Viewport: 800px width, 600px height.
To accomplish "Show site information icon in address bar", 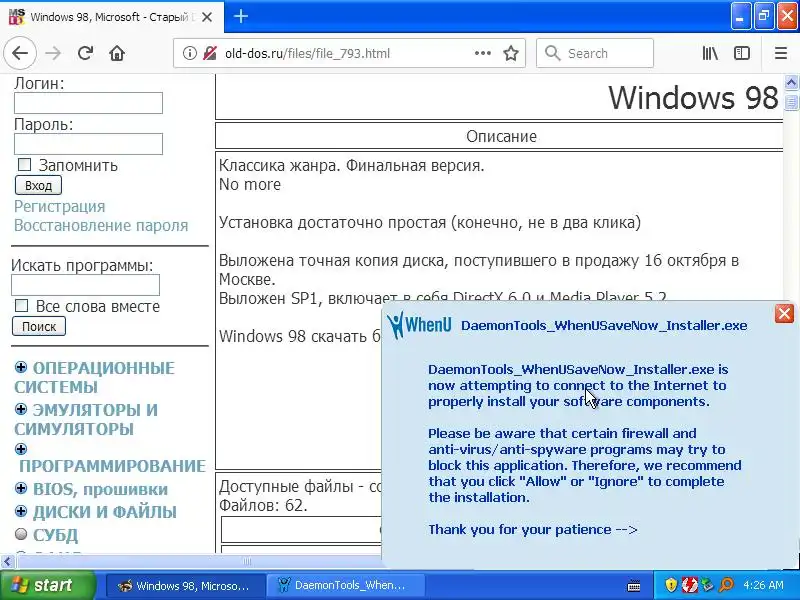I will [x=189, y=53].
